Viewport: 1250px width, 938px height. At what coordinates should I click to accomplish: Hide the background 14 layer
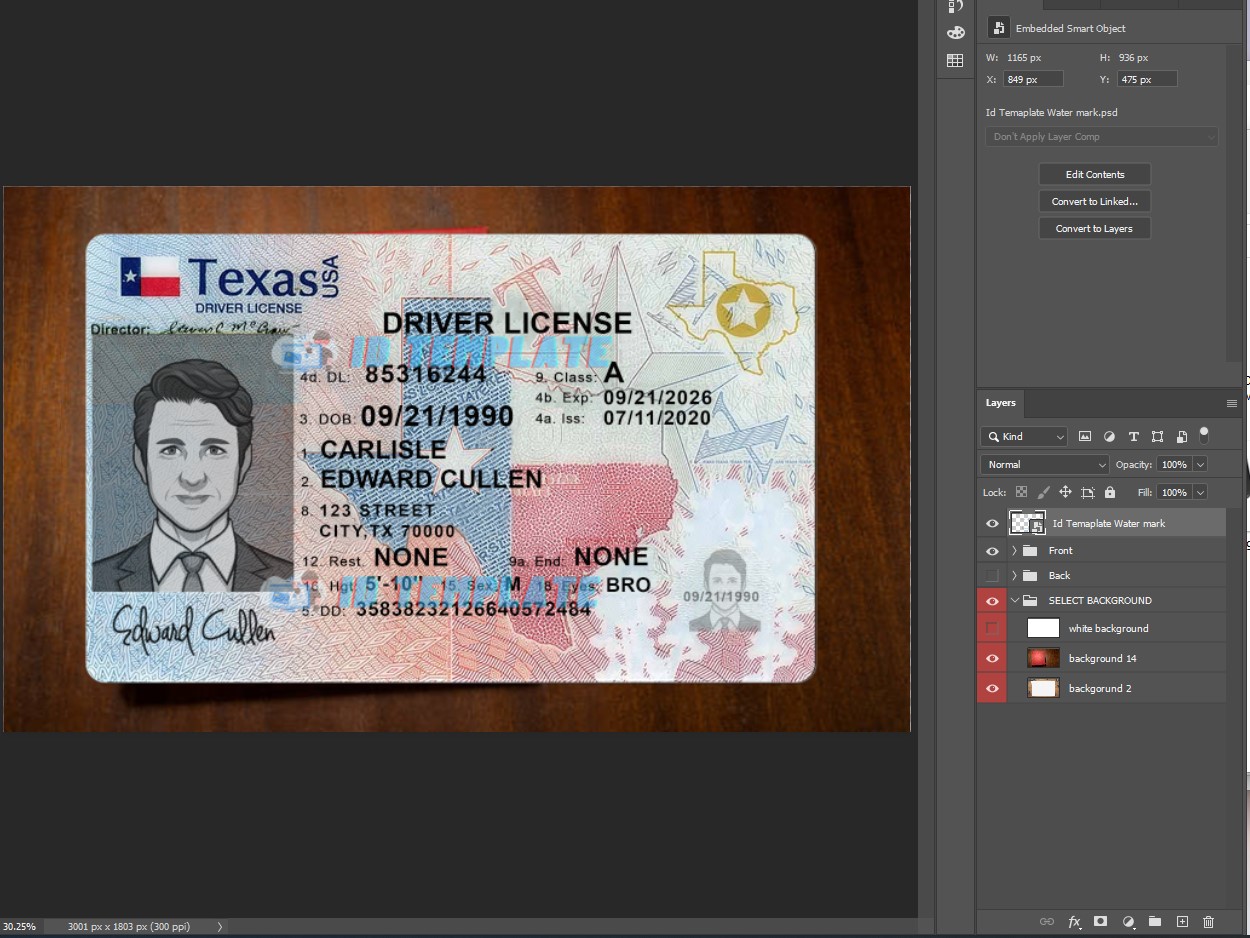pos(992,658)
